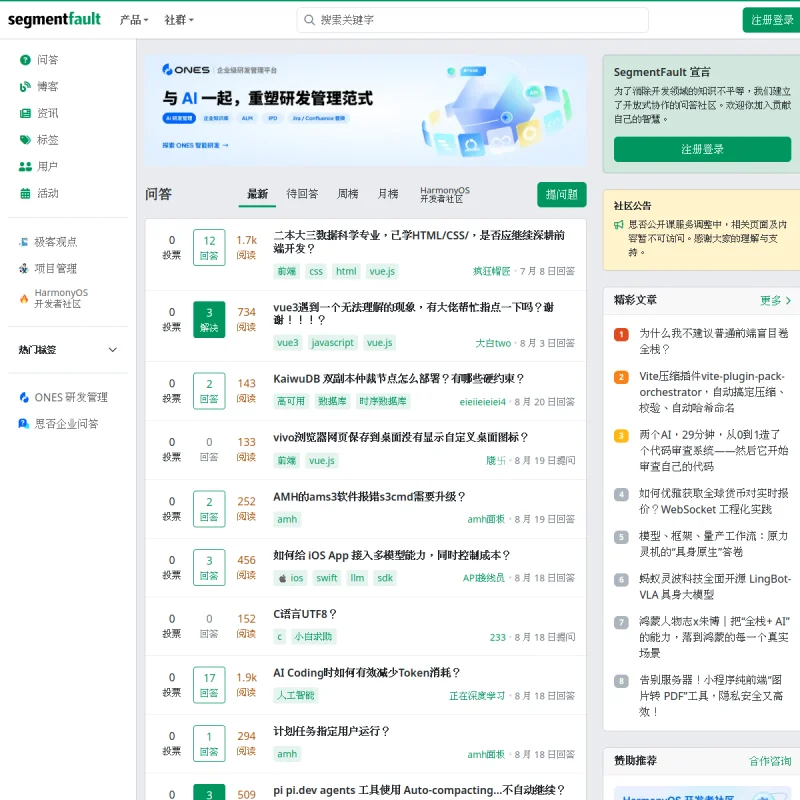
Task: Click the llm tag
Action: tap(357, 578)
